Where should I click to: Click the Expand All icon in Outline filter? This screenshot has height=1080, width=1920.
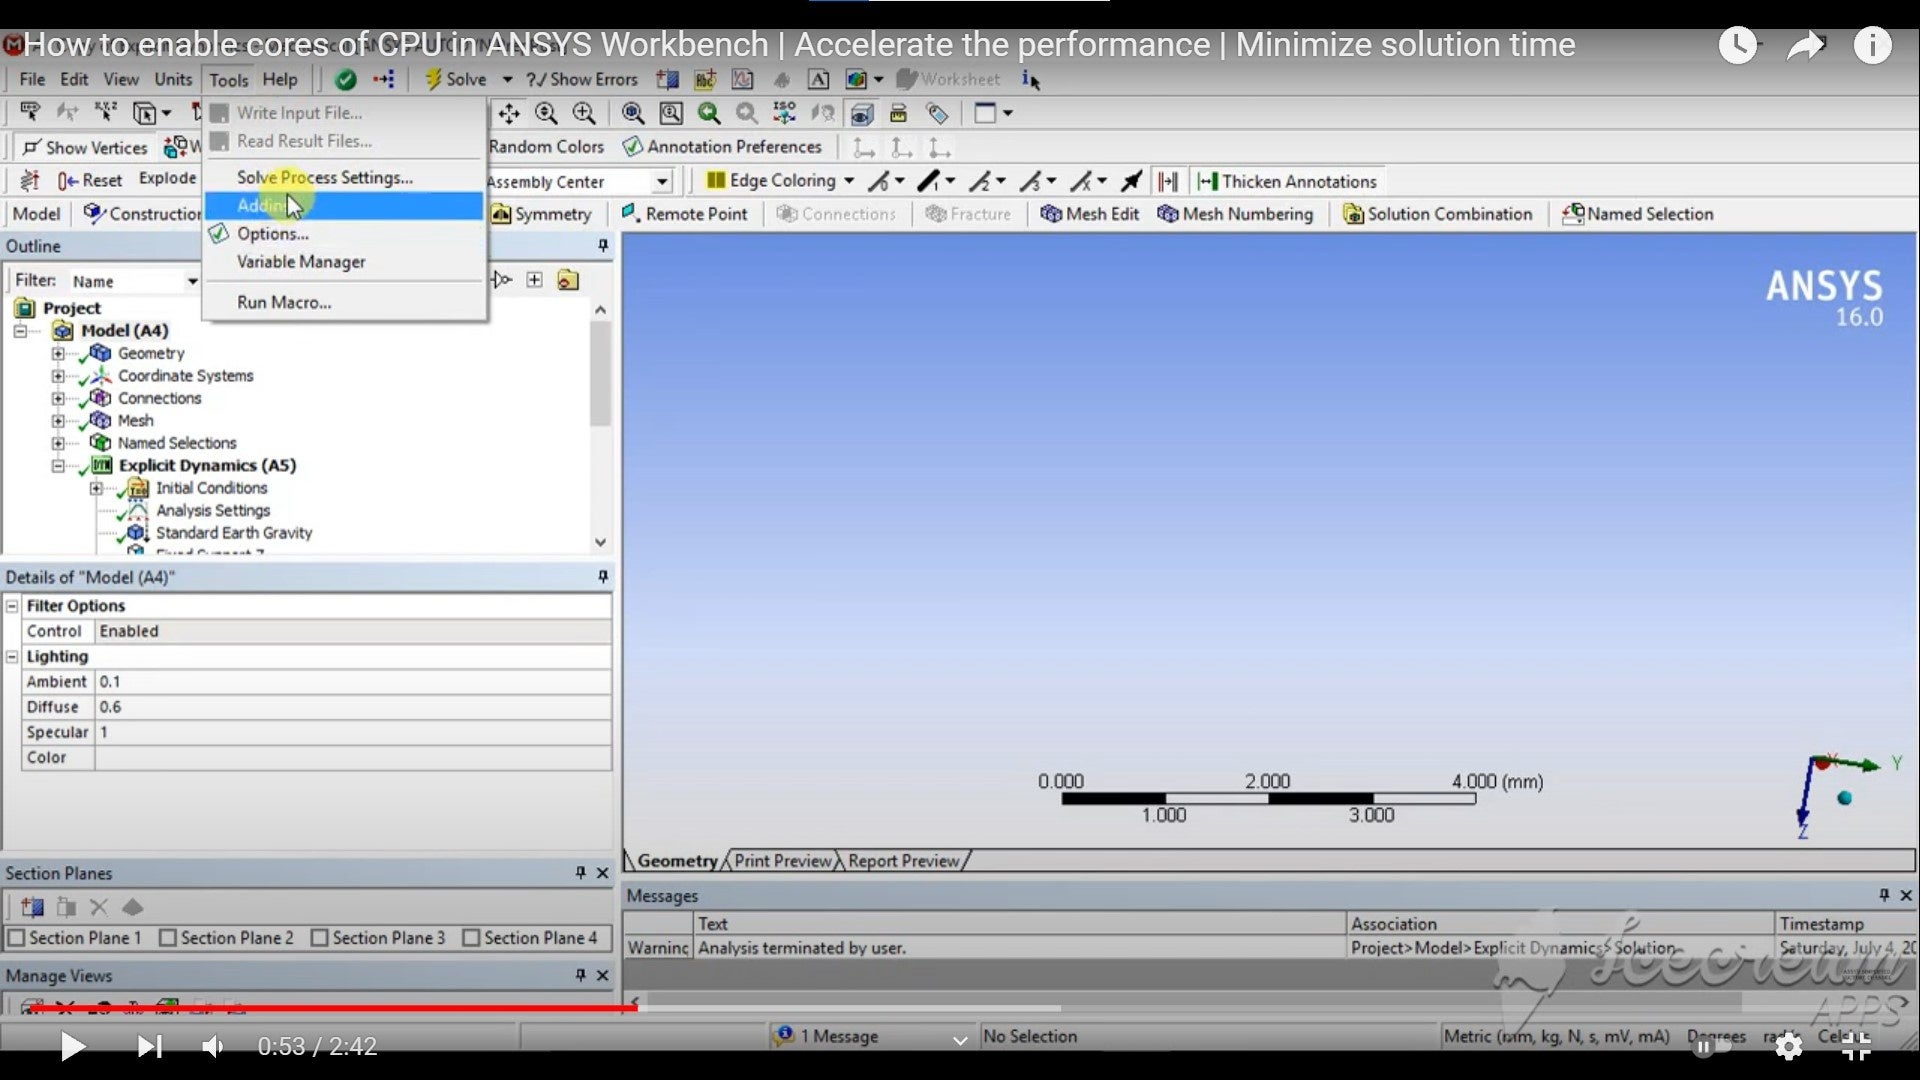click(x=535, y=280)
